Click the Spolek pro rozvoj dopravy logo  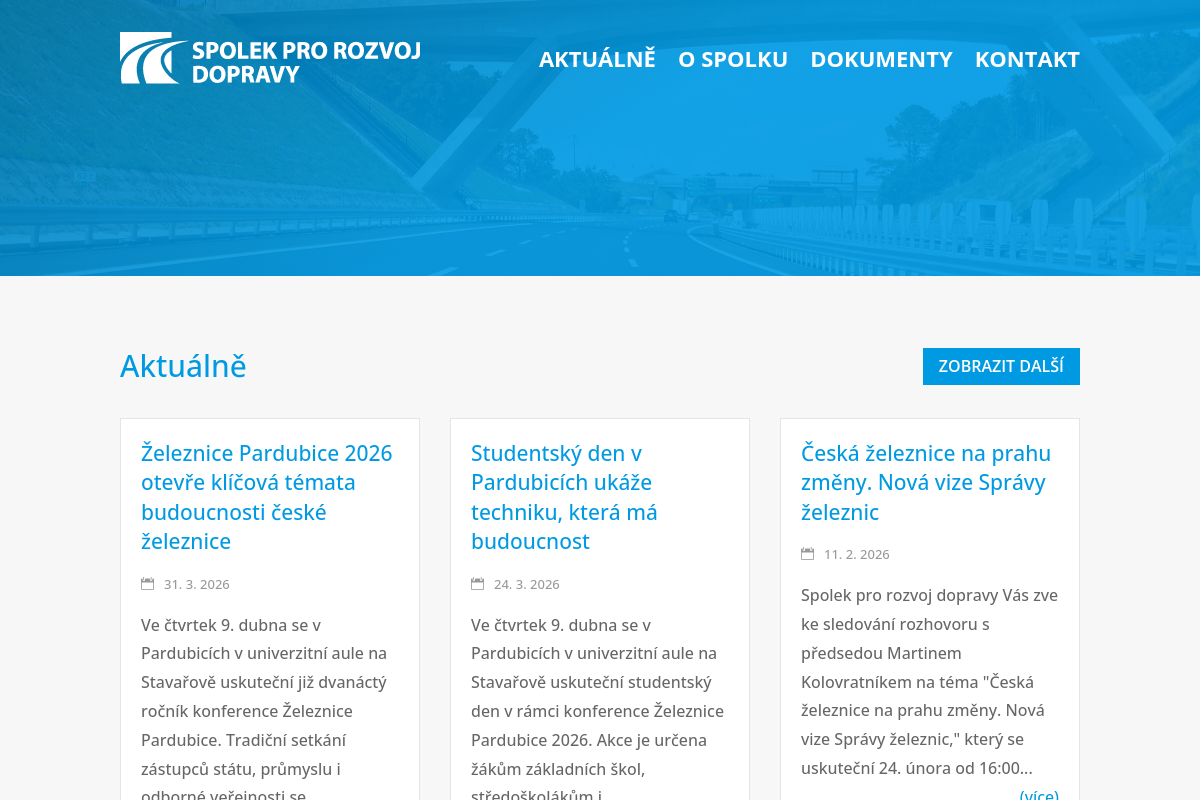click(270, 59)
